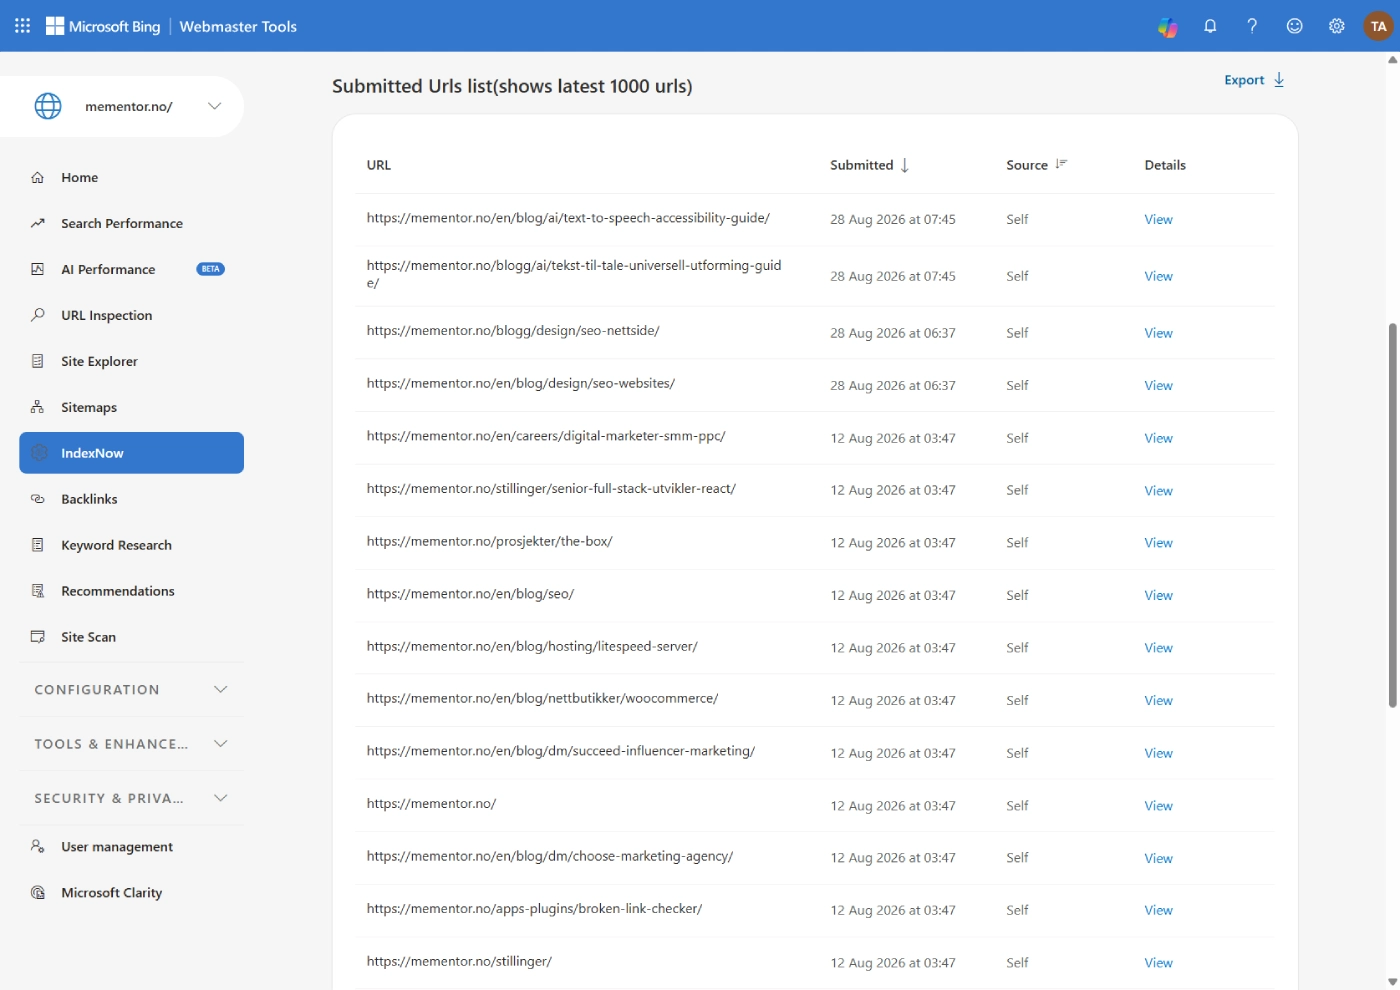1400x990 pixels.
Task: View details for seo-websites URL
Action: point(1158,385)
